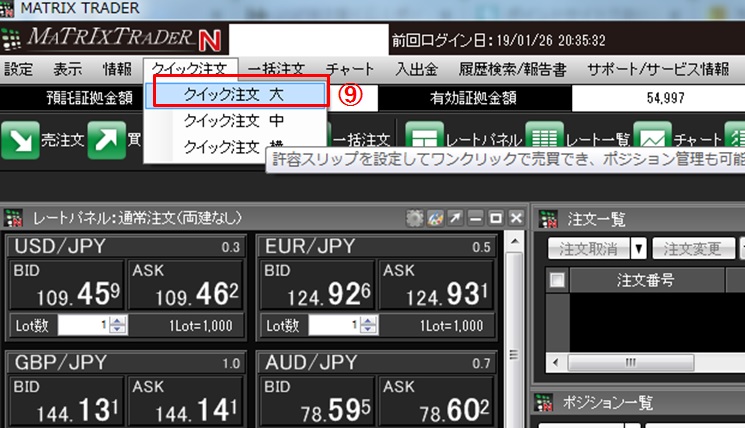The width and height of the screenshot is (745, 428).
Task: Open the 履歴検索/報告書 menu
Action: pos(512,69)
